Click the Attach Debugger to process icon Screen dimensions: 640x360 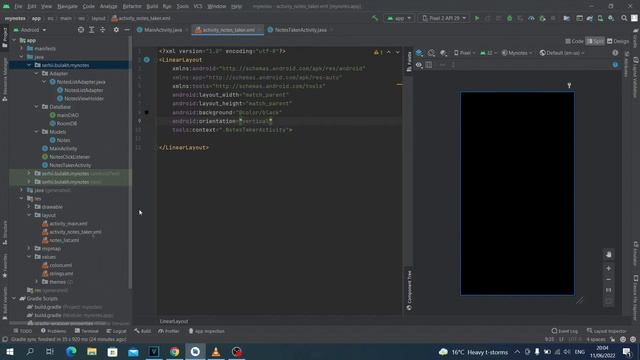[x=542, y=18]
